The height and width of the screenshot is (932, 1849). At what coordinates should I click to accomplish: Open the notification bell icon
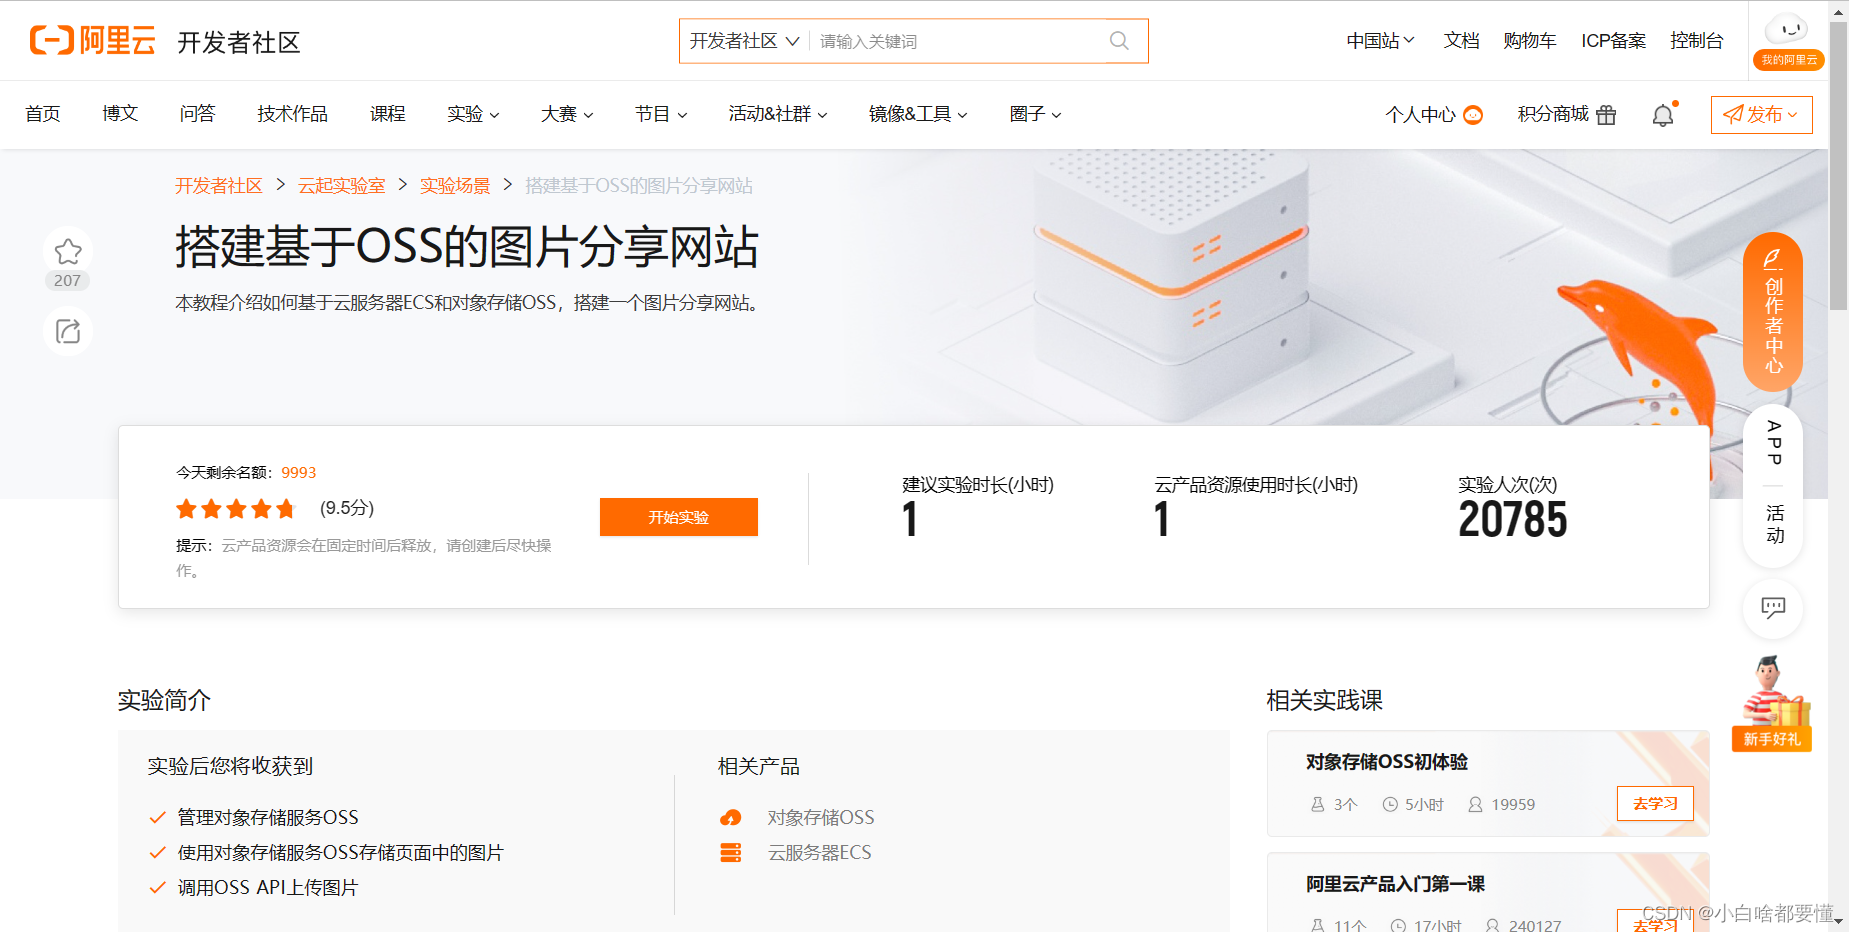tap(1663, 115)
